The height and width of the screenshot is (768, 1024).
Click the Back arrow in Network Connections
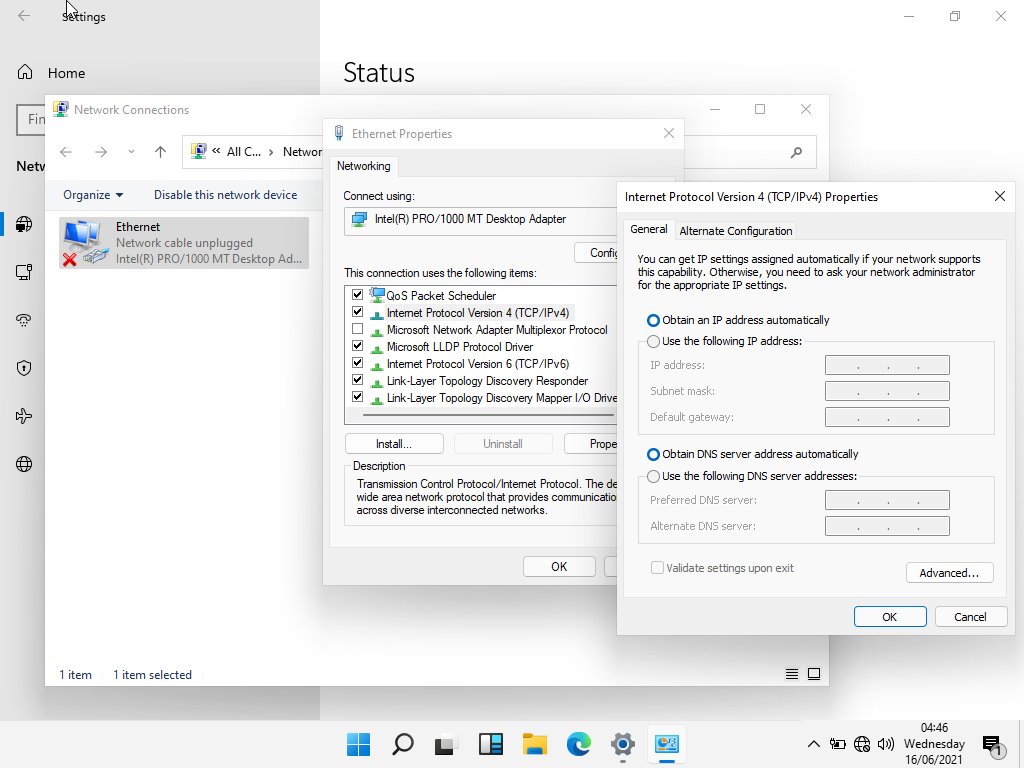(66, 152)
